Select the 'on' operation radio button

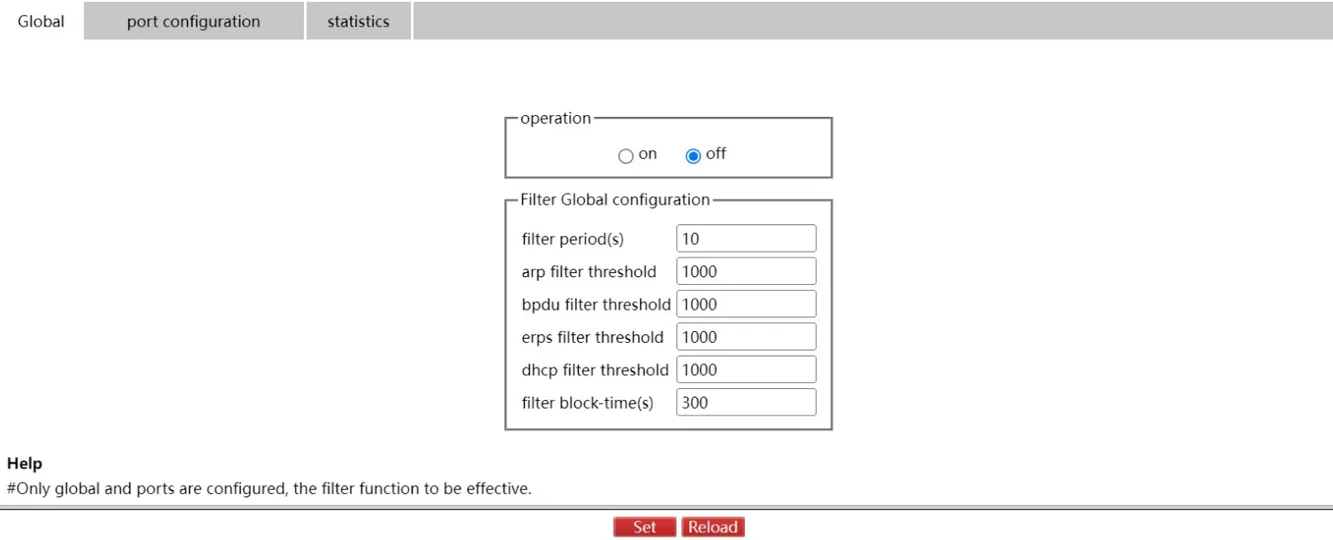626,156
